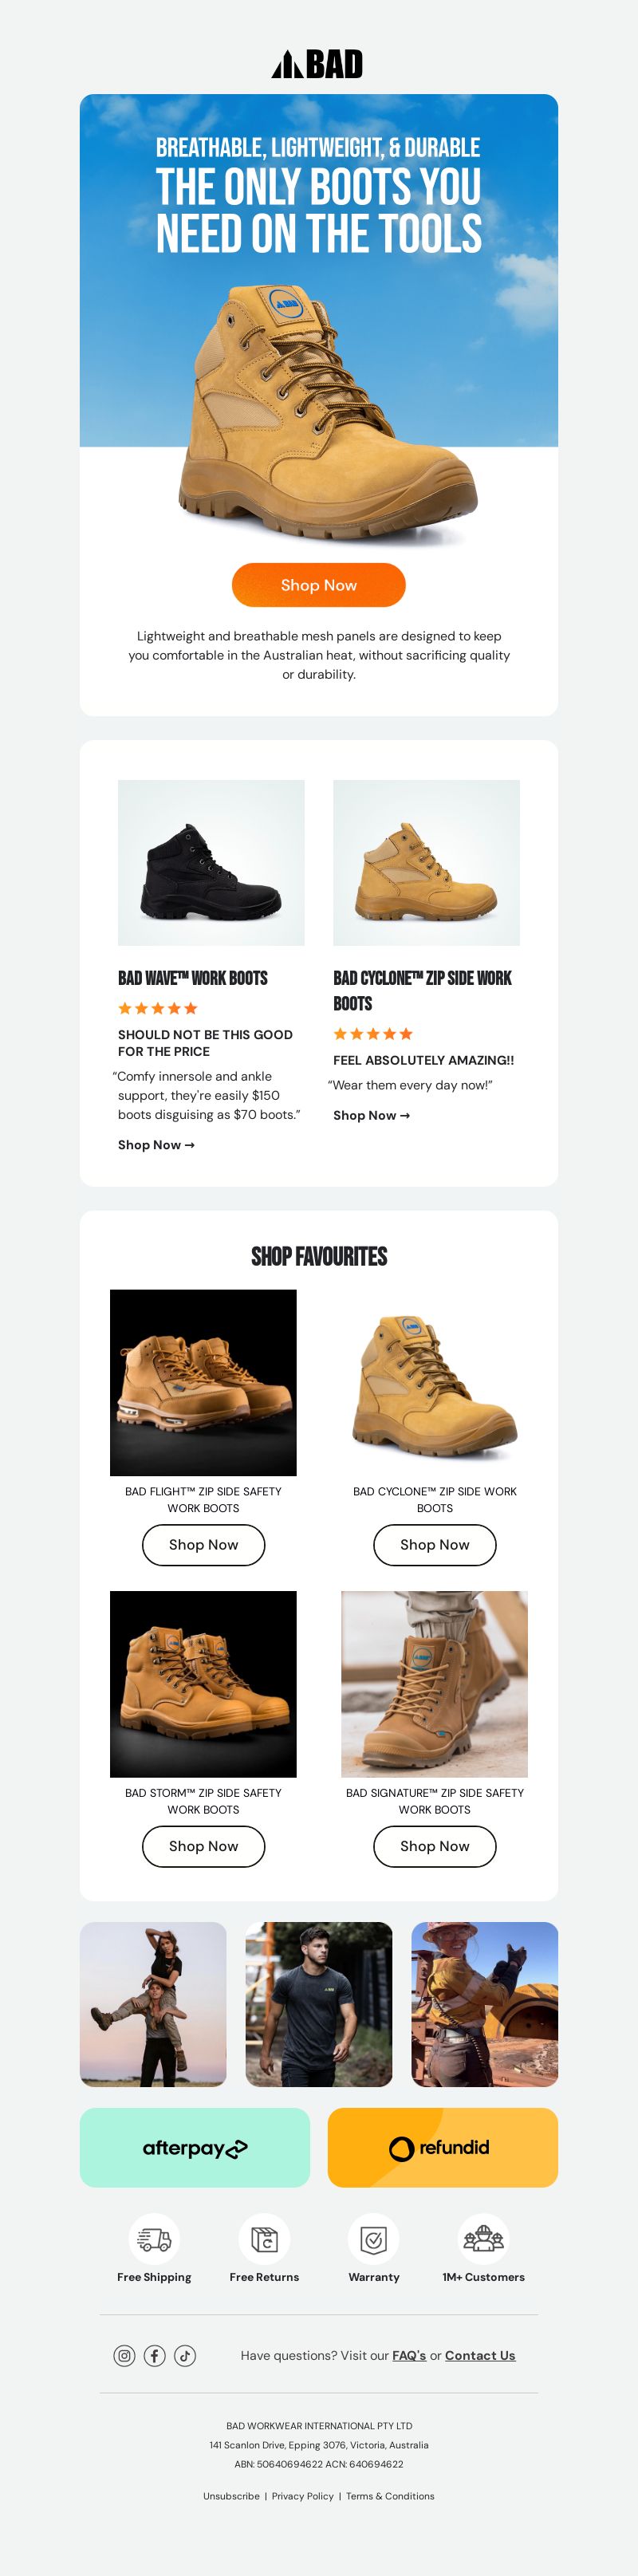Open the FAQ's link
This screenshot has height=2576, width=638.
pos(409,2355)
